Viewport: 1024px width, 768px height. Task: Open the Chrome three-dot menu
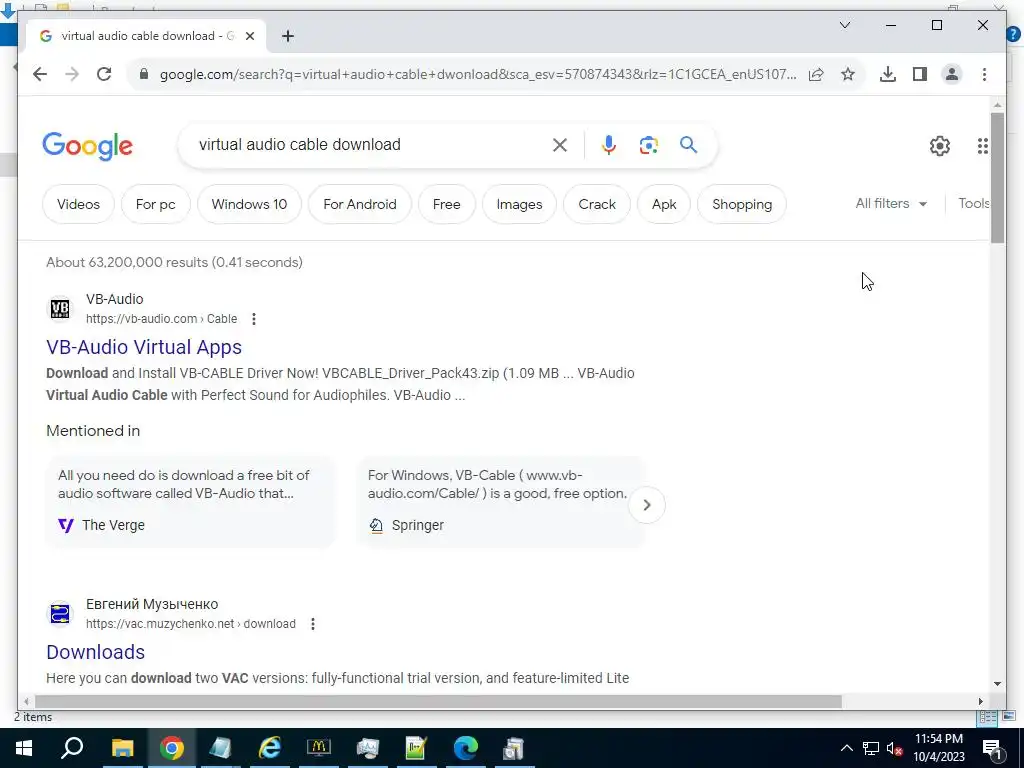(984, 74)
